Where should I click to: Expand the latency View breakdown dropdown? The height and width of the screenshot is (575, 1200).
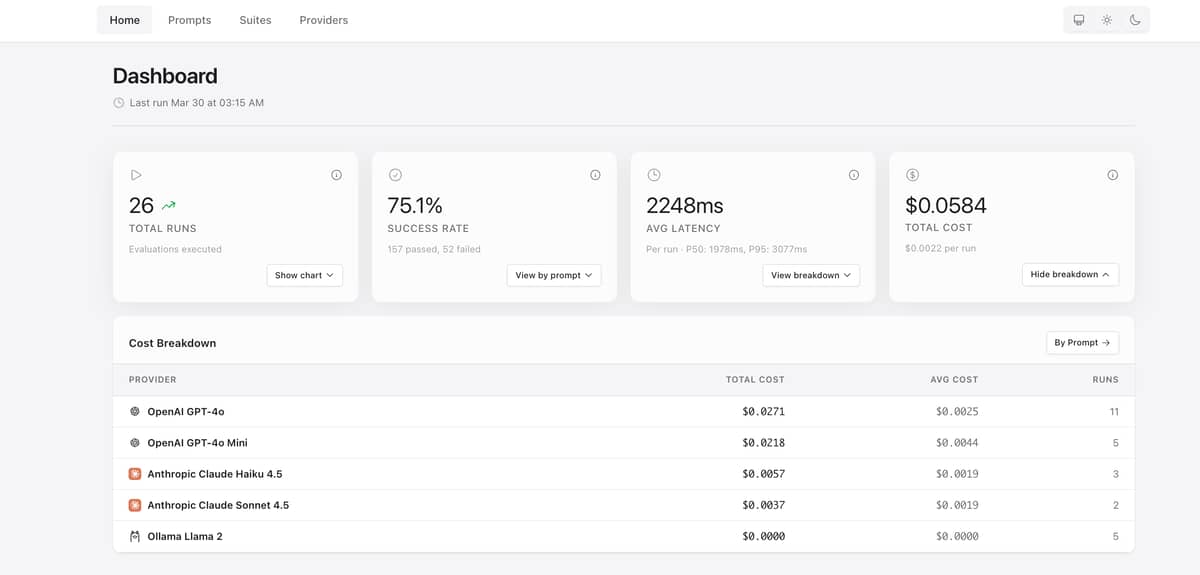pyautogui.click(x=811, y=275)
